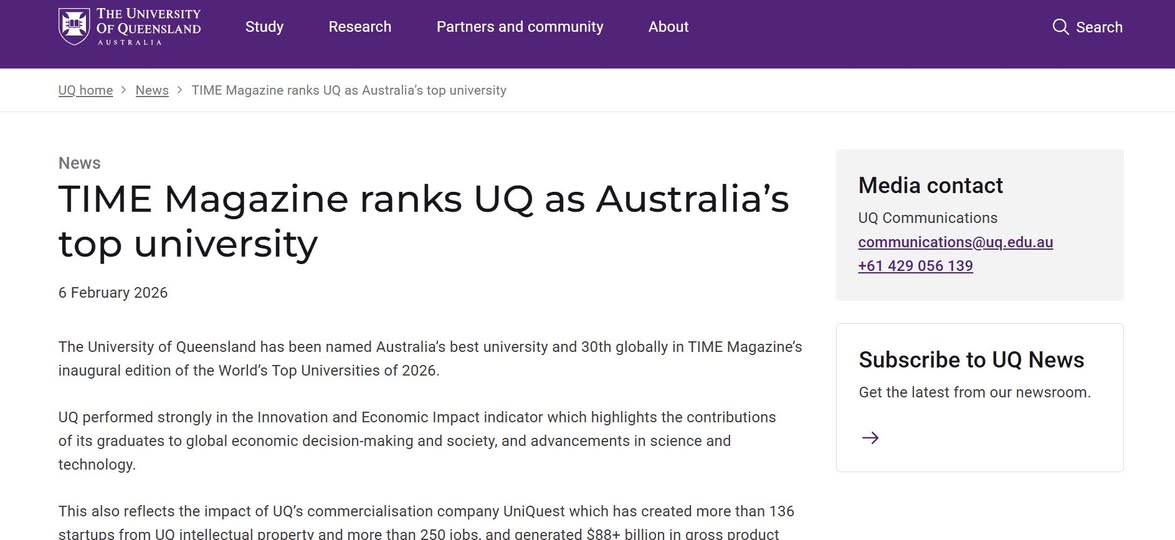The height and width of the screenshot is (540, 1175).
Task: Click the 'Get the latest from our newsroom' text
Action: click(x=974, y=393)
